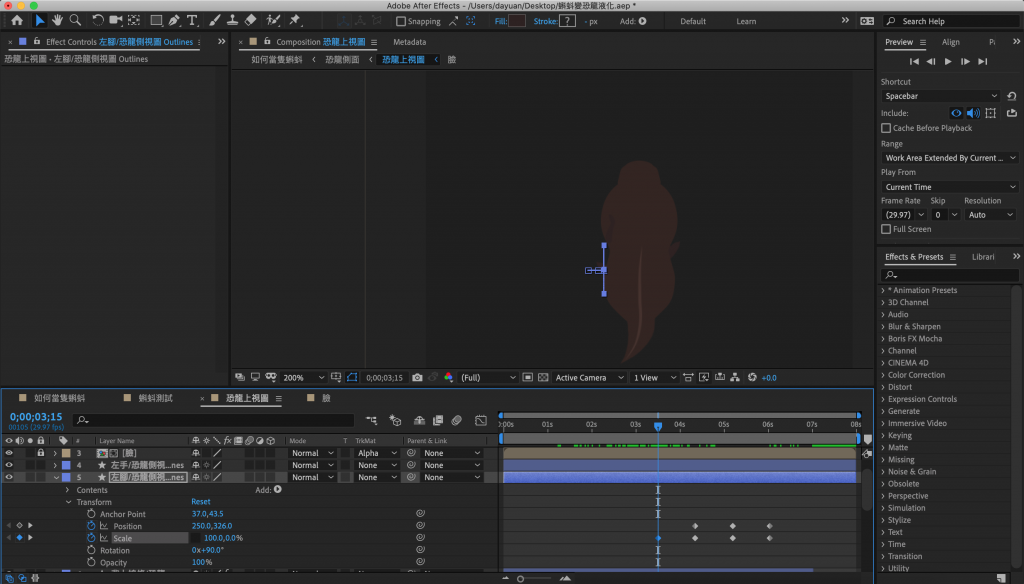Select the Selection arrow tool
This screenshot has width=1024, height=584.
39,21
